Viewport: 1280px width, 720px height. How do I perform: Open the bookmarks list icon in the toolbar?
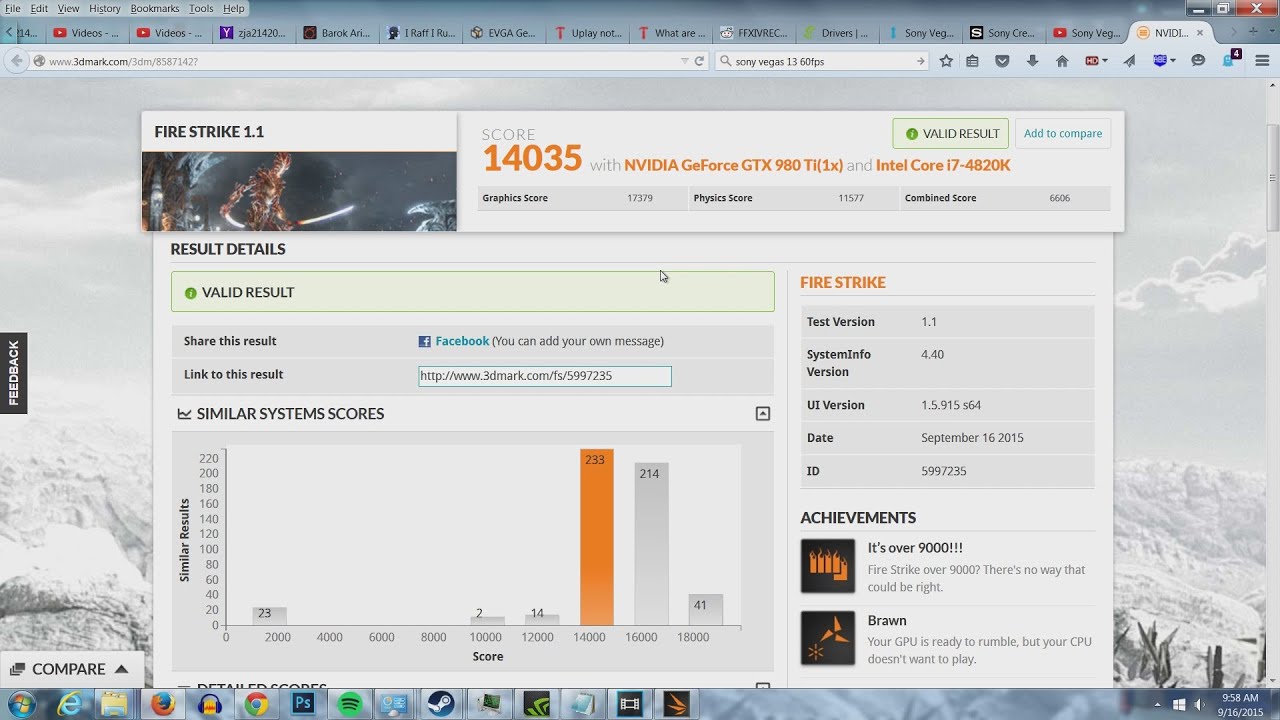(972, 61)
